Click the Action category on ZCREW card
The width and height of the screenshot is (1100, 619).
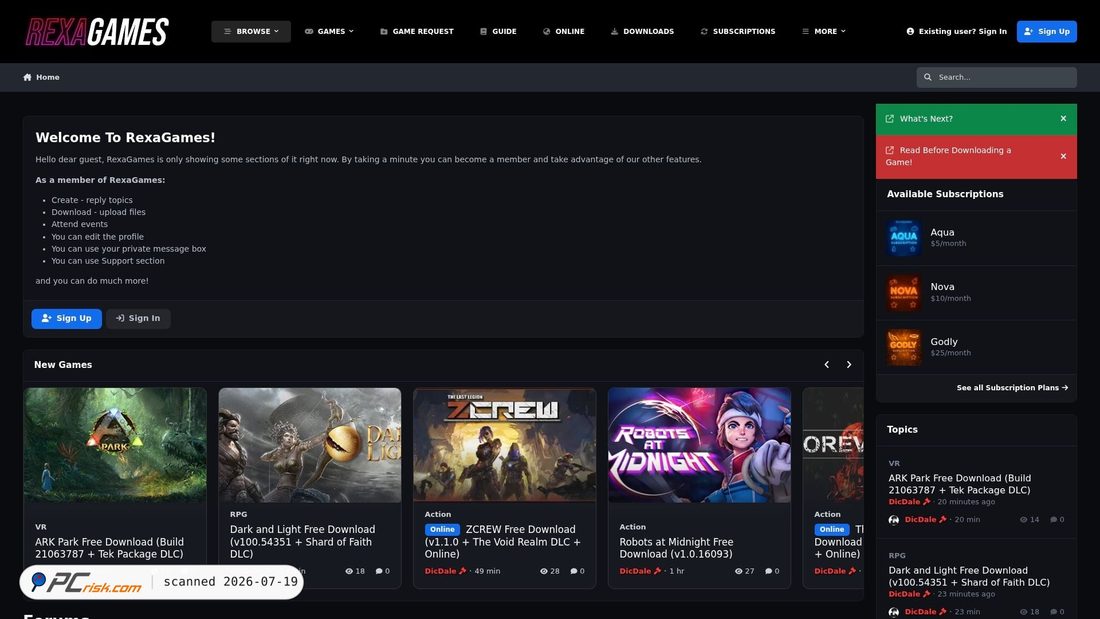click(438, 514)
